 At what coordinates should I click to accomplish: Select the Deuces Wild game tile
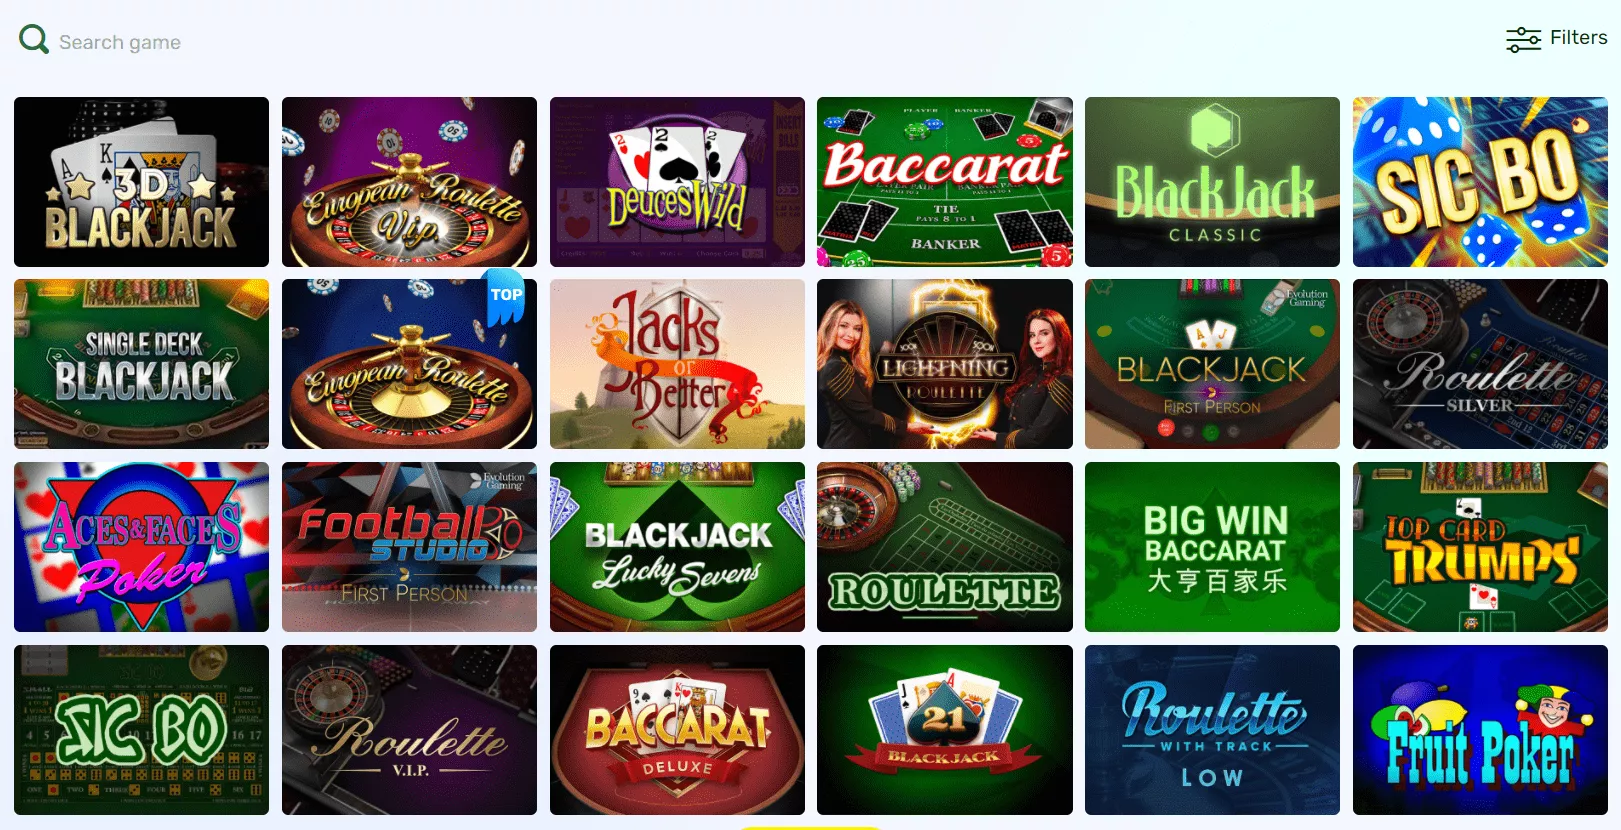677,182
